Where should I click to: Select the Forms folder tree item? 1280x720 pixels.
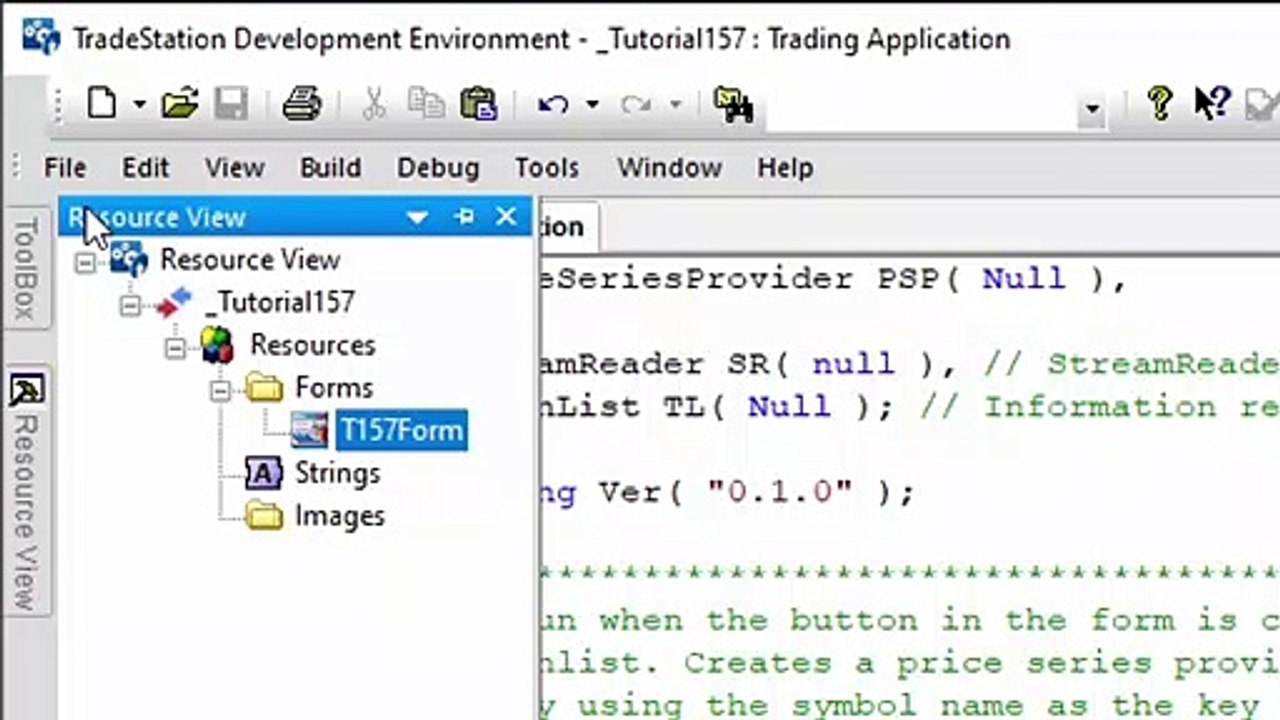tap(334, 388)
